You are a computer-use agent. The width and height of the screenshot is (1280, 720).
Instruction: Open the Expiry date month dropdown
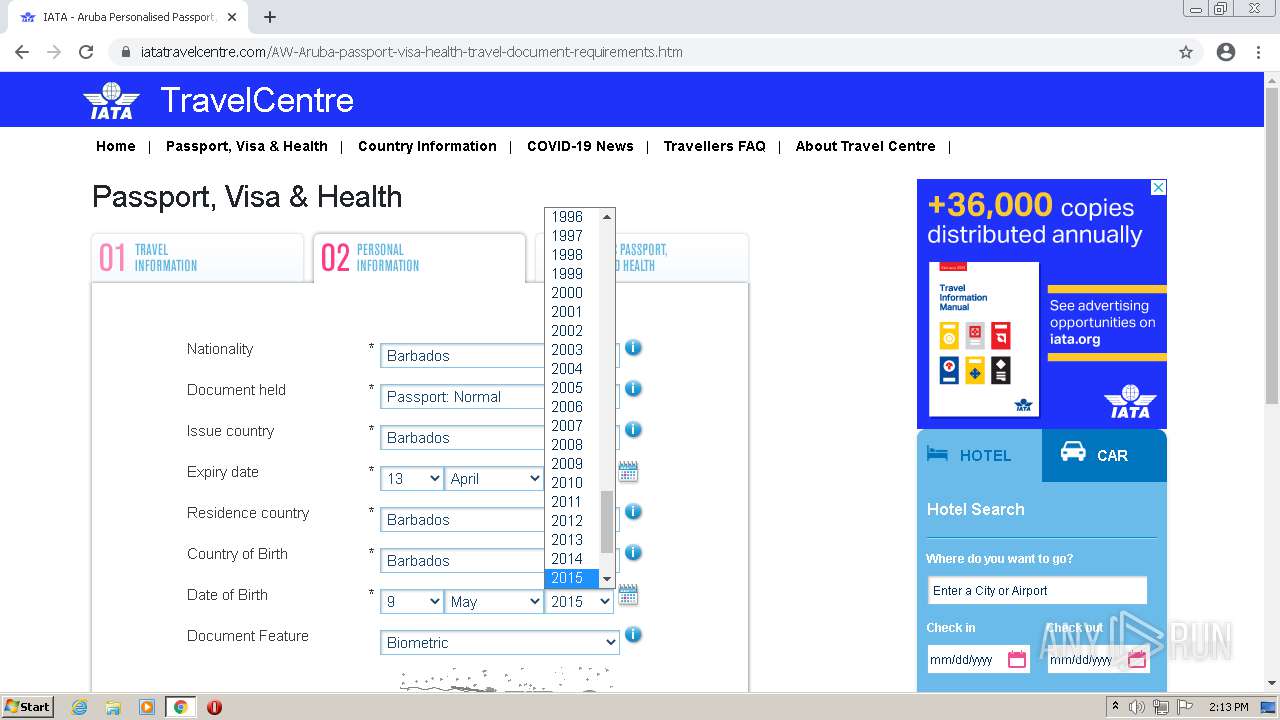click(494, 479)
